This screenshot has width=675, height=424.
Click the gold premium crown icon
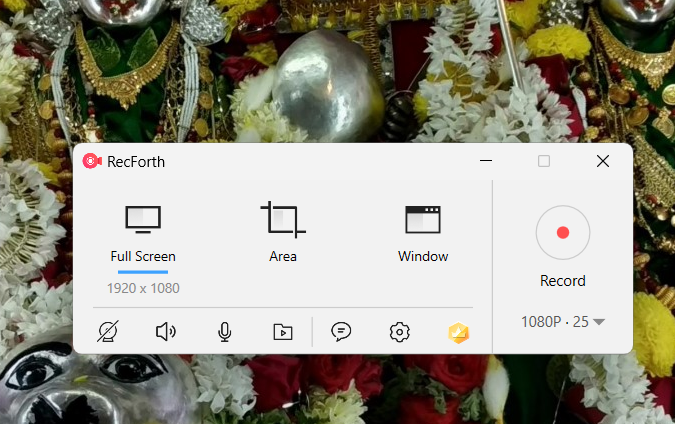458,333
